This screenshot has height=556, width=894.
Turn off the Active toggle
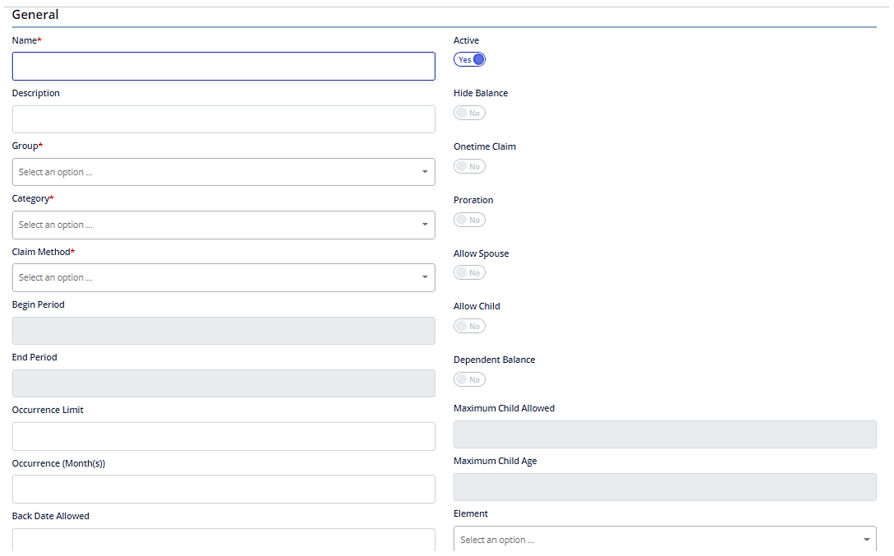[x=469, y=59]
